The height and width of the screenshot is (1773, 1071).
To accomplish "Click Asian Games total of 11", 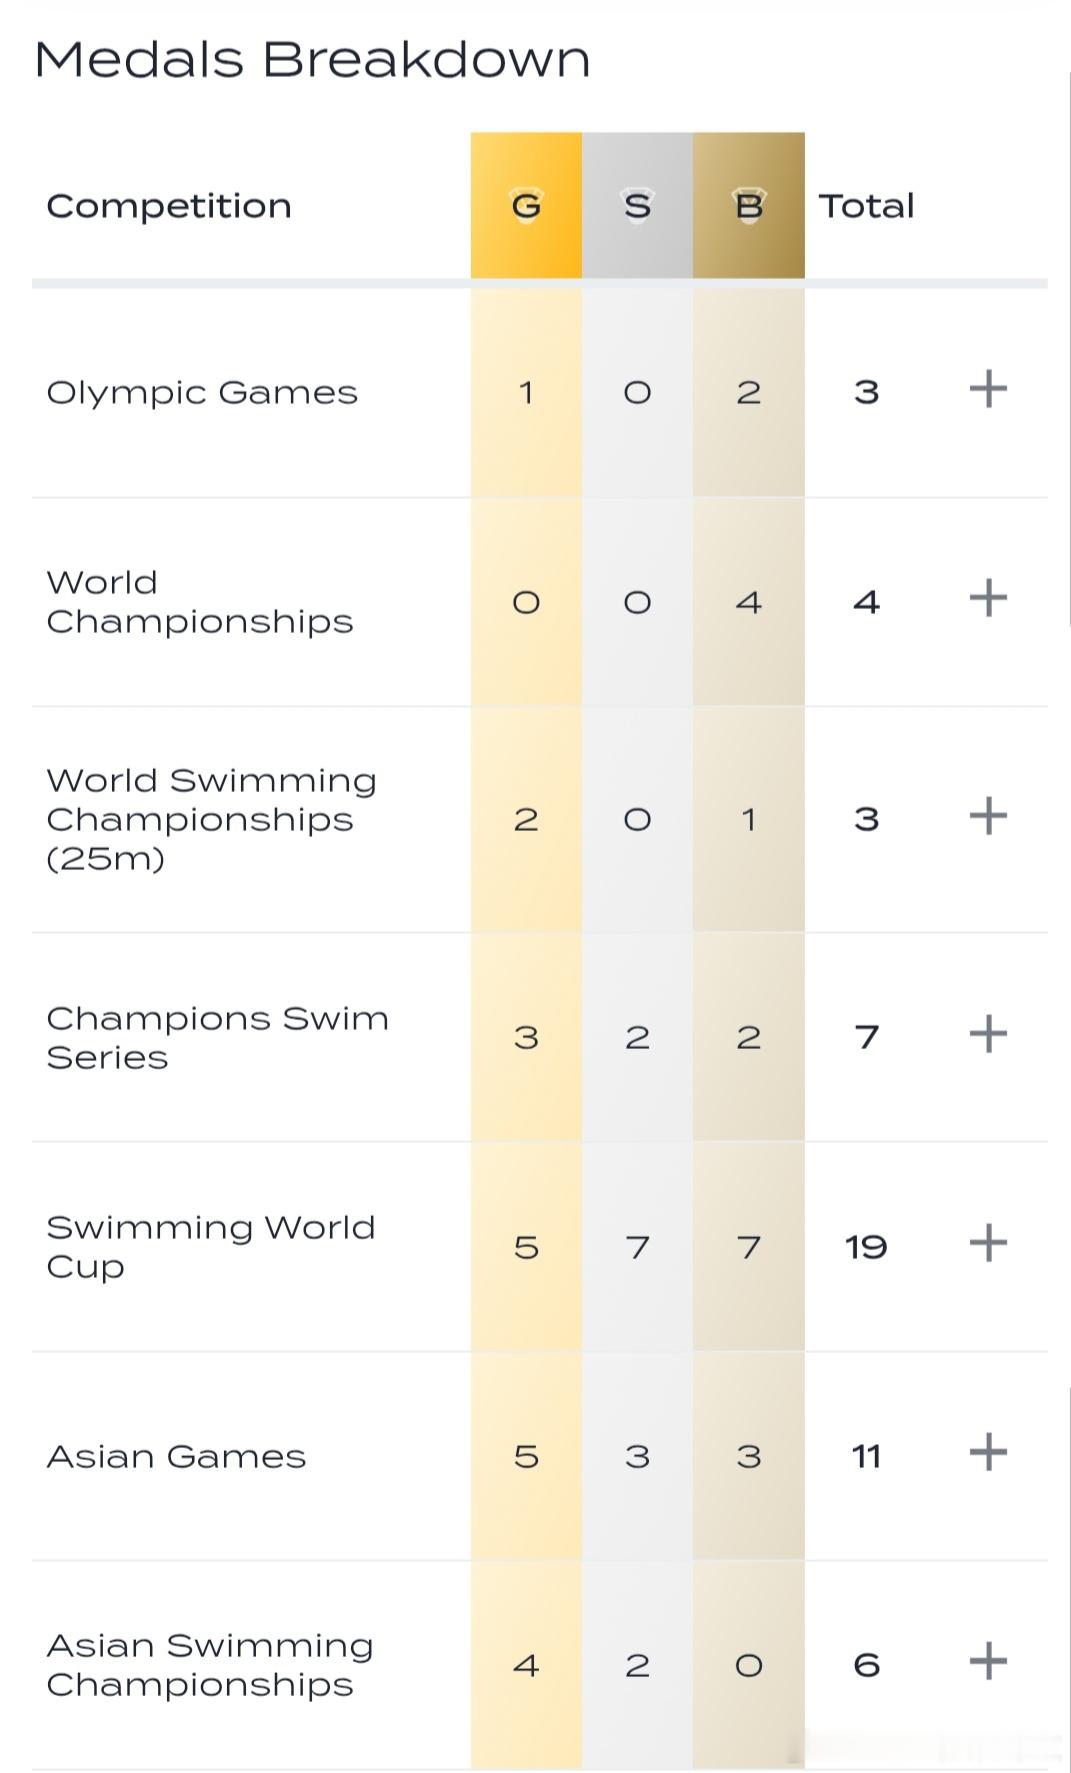I will [866, 1457].
